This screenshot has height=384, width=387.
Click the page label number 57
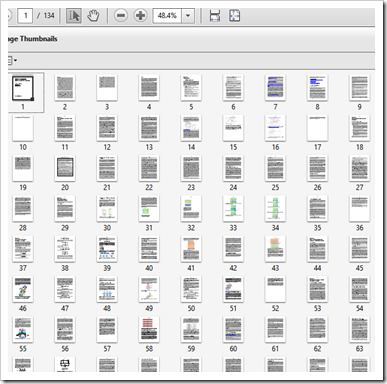[x=107, y=349]
